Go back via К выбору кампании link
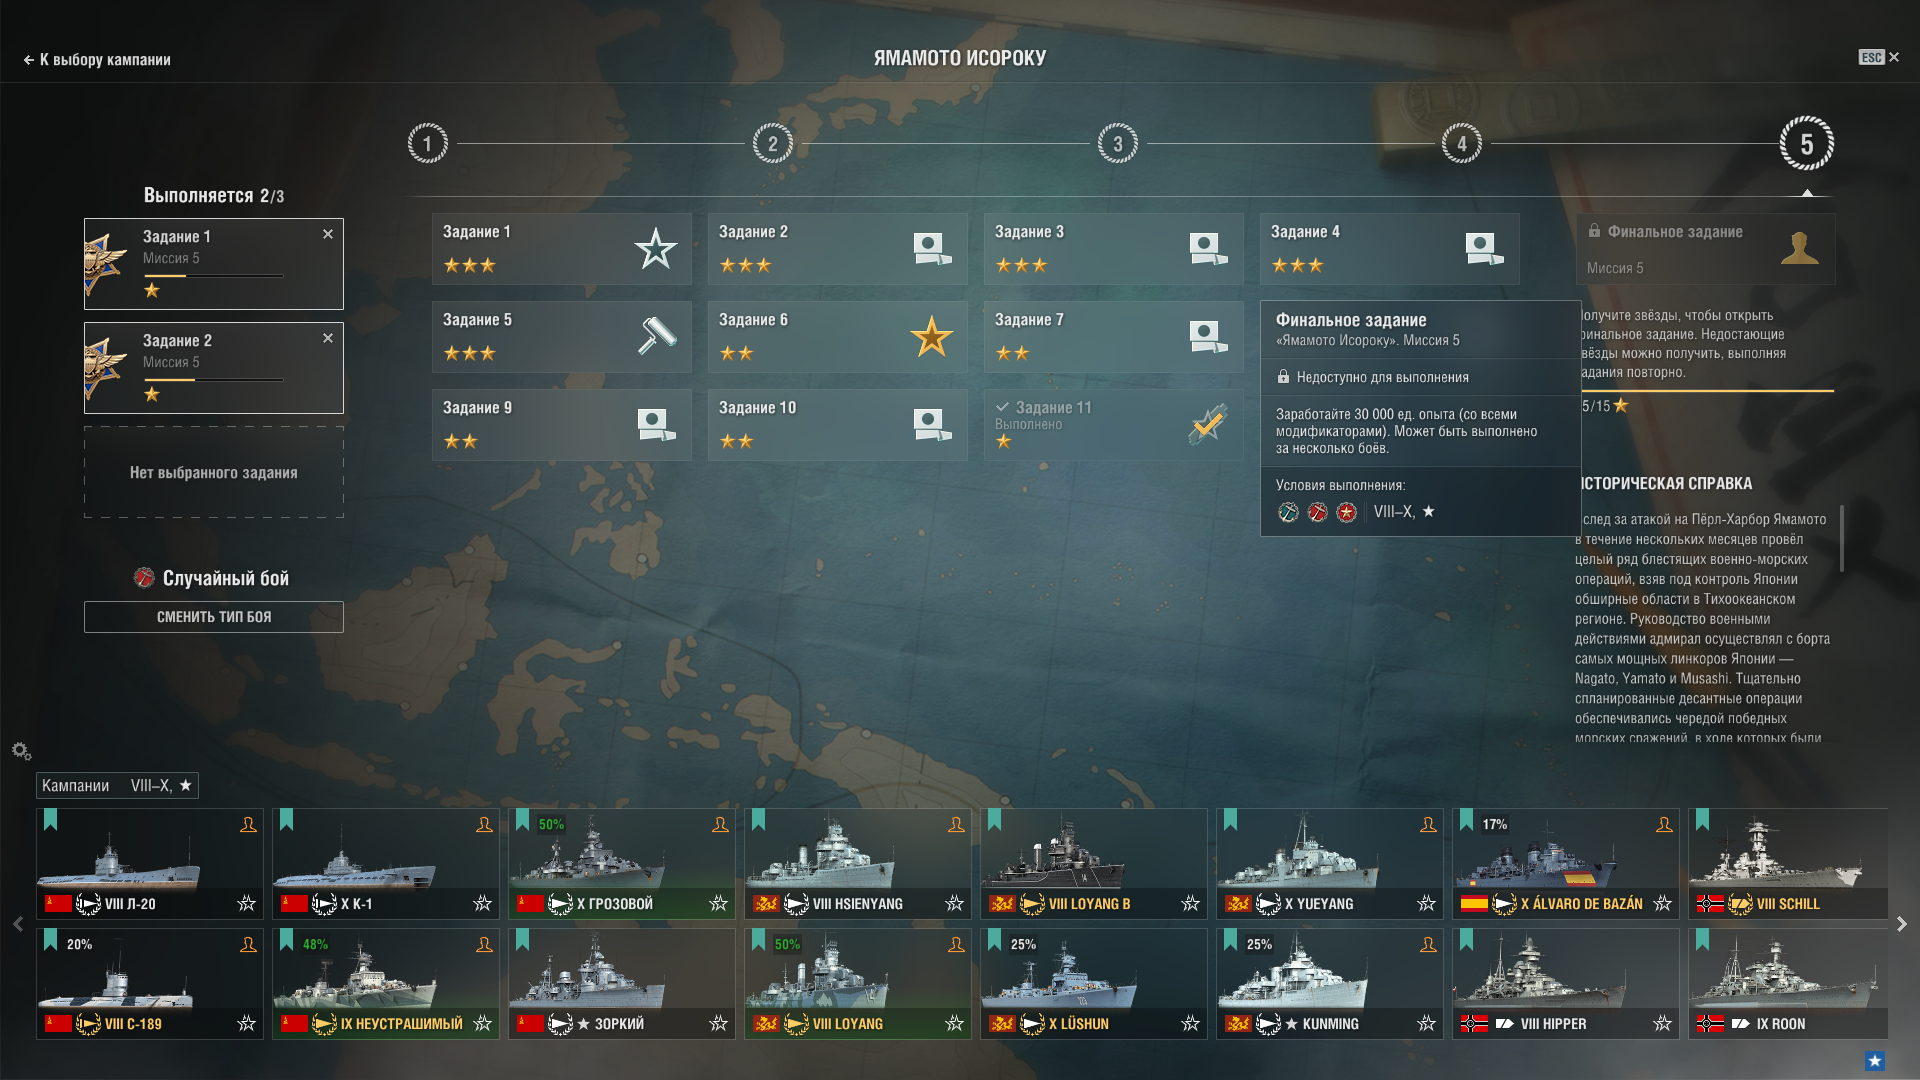Screen dimensions: 1920x1080 click(x=97, y=60)
